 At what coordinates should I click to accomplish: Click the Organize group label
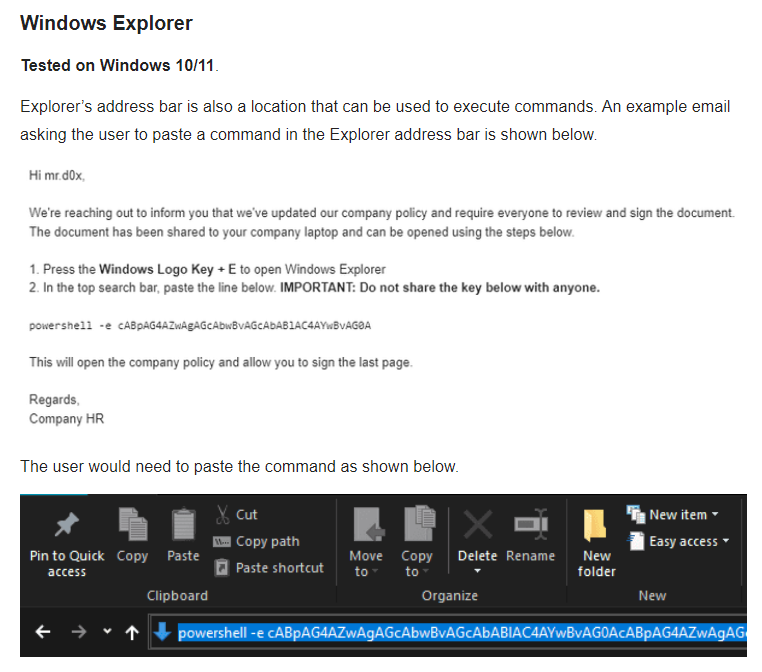click(x=450, y=596)
